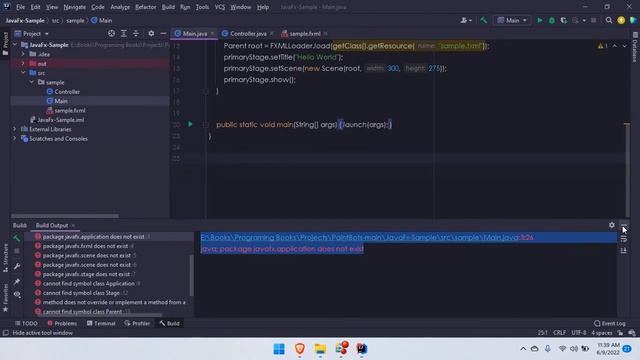The image size is (640, 360).
Task: Open the Project view selector dropdown
Action: coord(31,33)
